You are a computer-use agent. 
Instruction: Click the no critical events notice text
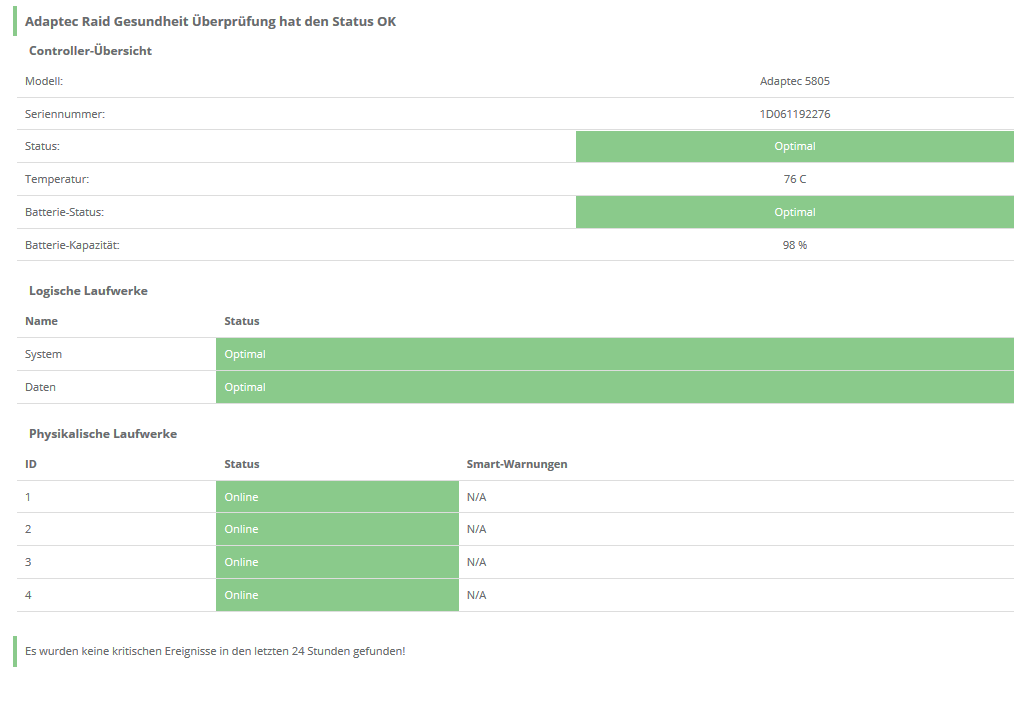click(x=215, y=651)
